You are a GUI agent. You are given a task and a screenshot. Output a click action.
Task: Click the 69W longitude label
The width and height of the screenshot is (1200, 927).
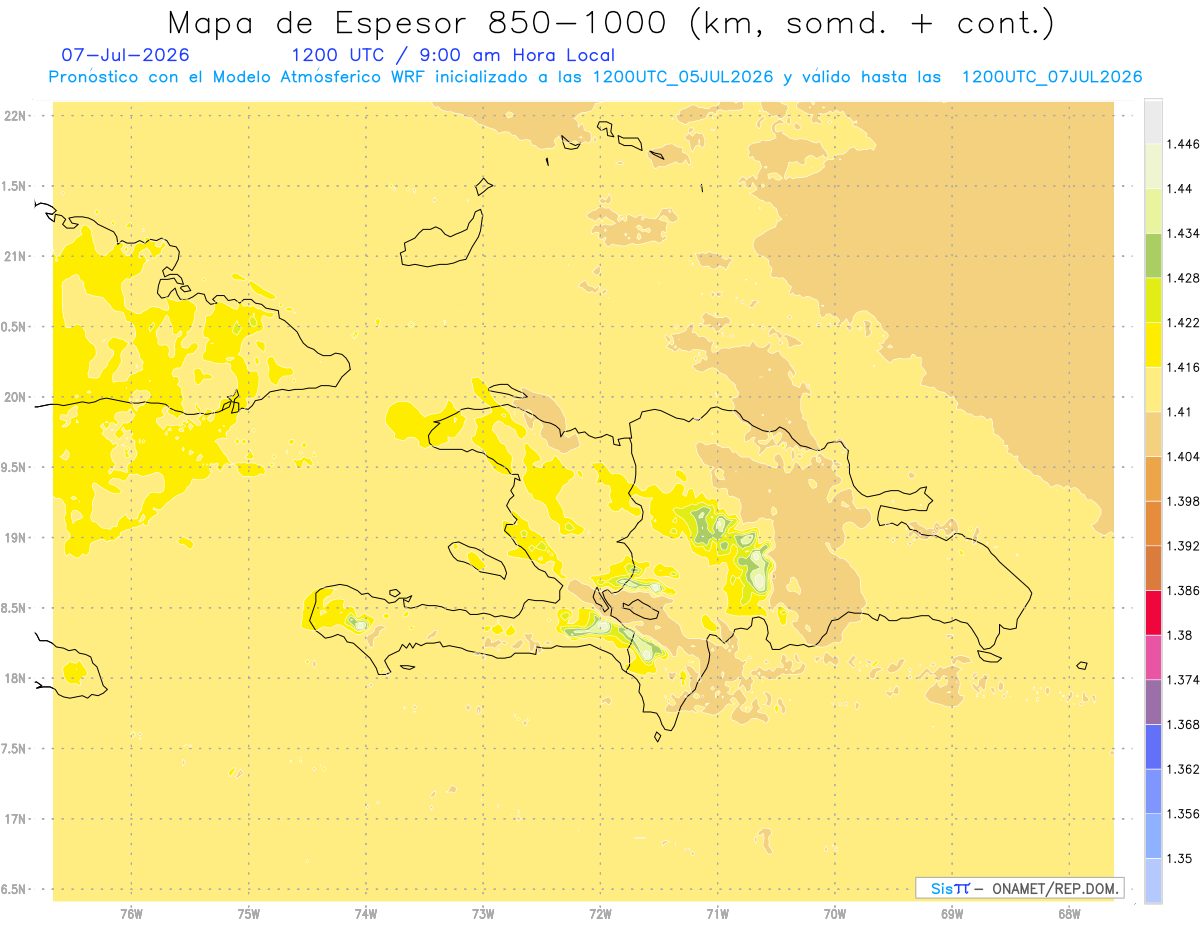[x=952, y=914]
